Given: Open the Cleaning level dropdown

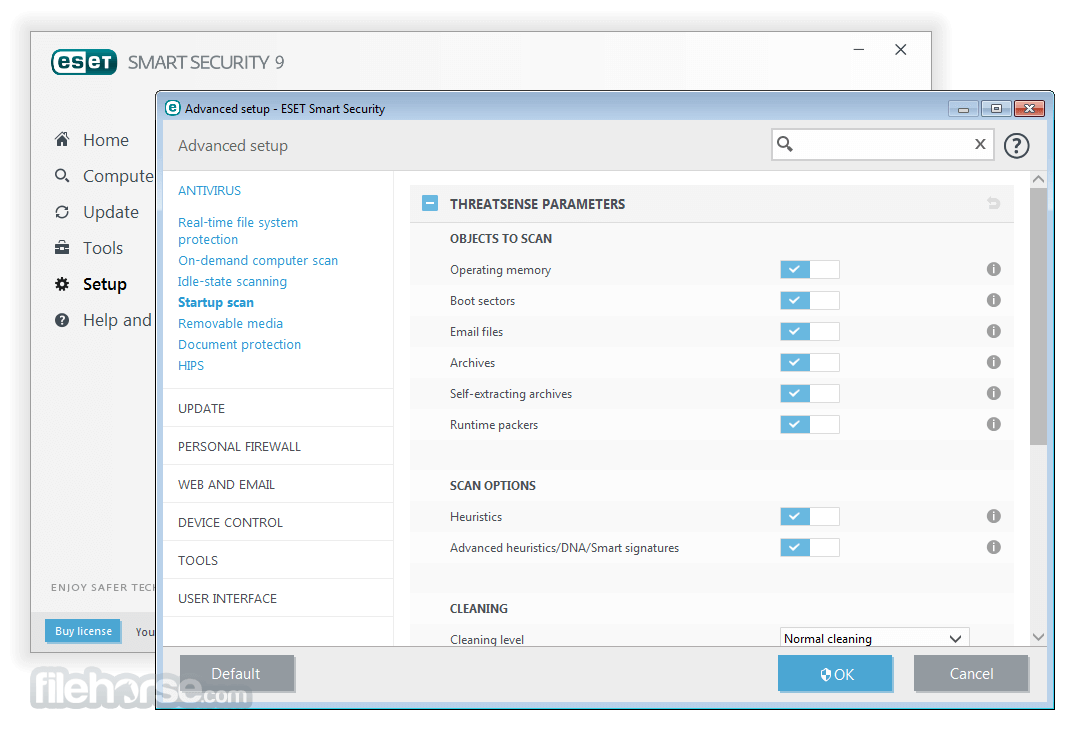Looking at the screenshot, I should click(875, 638).
